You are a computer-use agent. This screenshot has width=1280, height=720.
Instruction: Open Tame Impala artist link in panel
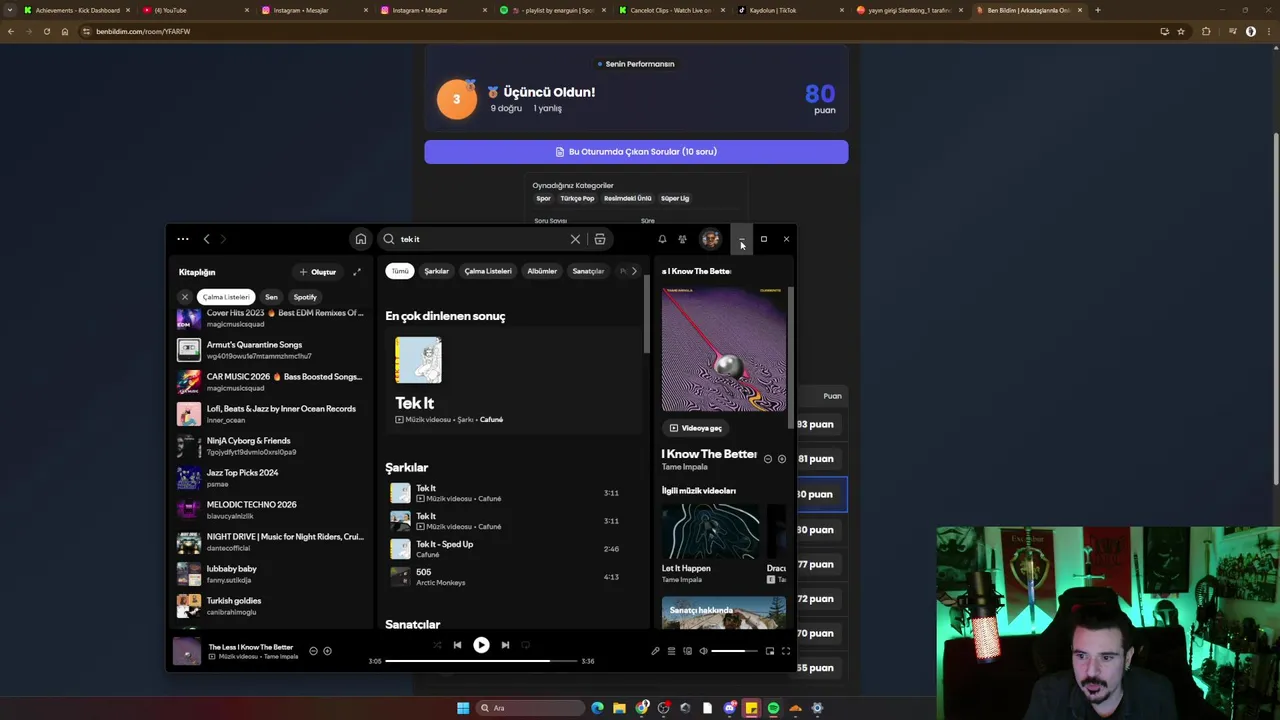(684, 467)
